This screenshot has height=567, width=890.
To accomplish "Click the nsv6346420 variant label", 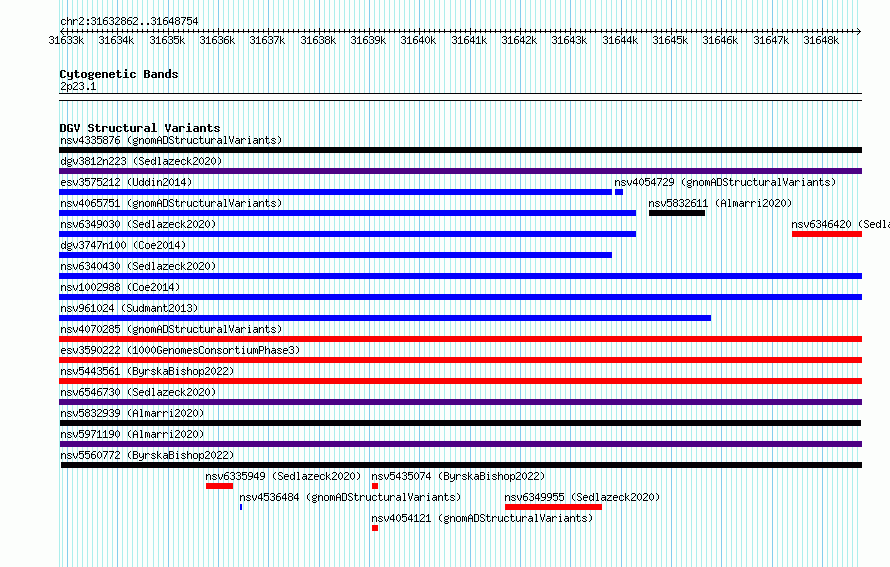I will click(x=840, y=224).
